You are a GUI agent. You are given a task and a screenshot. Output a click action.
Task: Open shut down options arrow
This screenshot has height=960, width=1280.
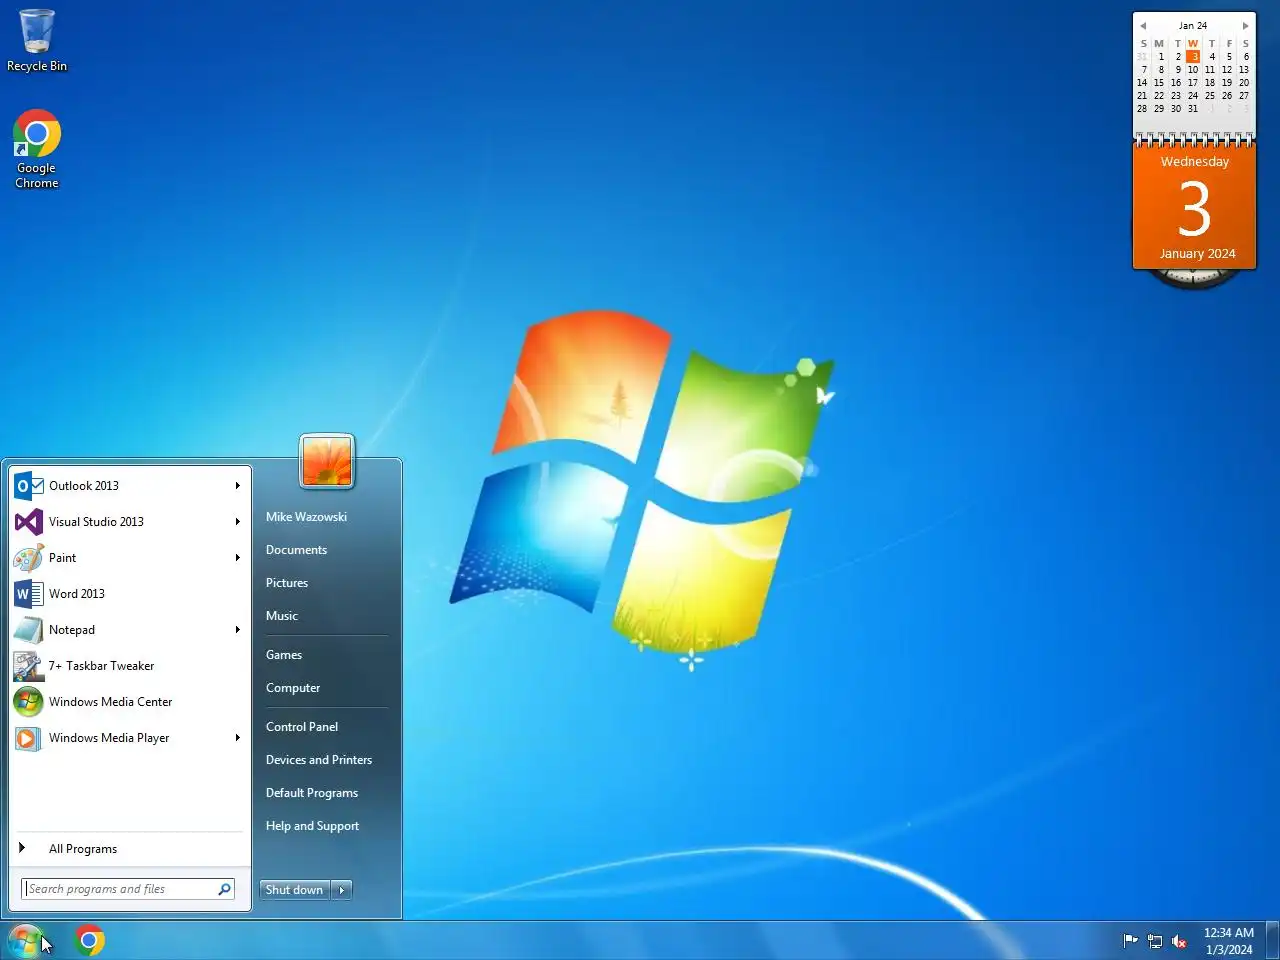[342, 890]
